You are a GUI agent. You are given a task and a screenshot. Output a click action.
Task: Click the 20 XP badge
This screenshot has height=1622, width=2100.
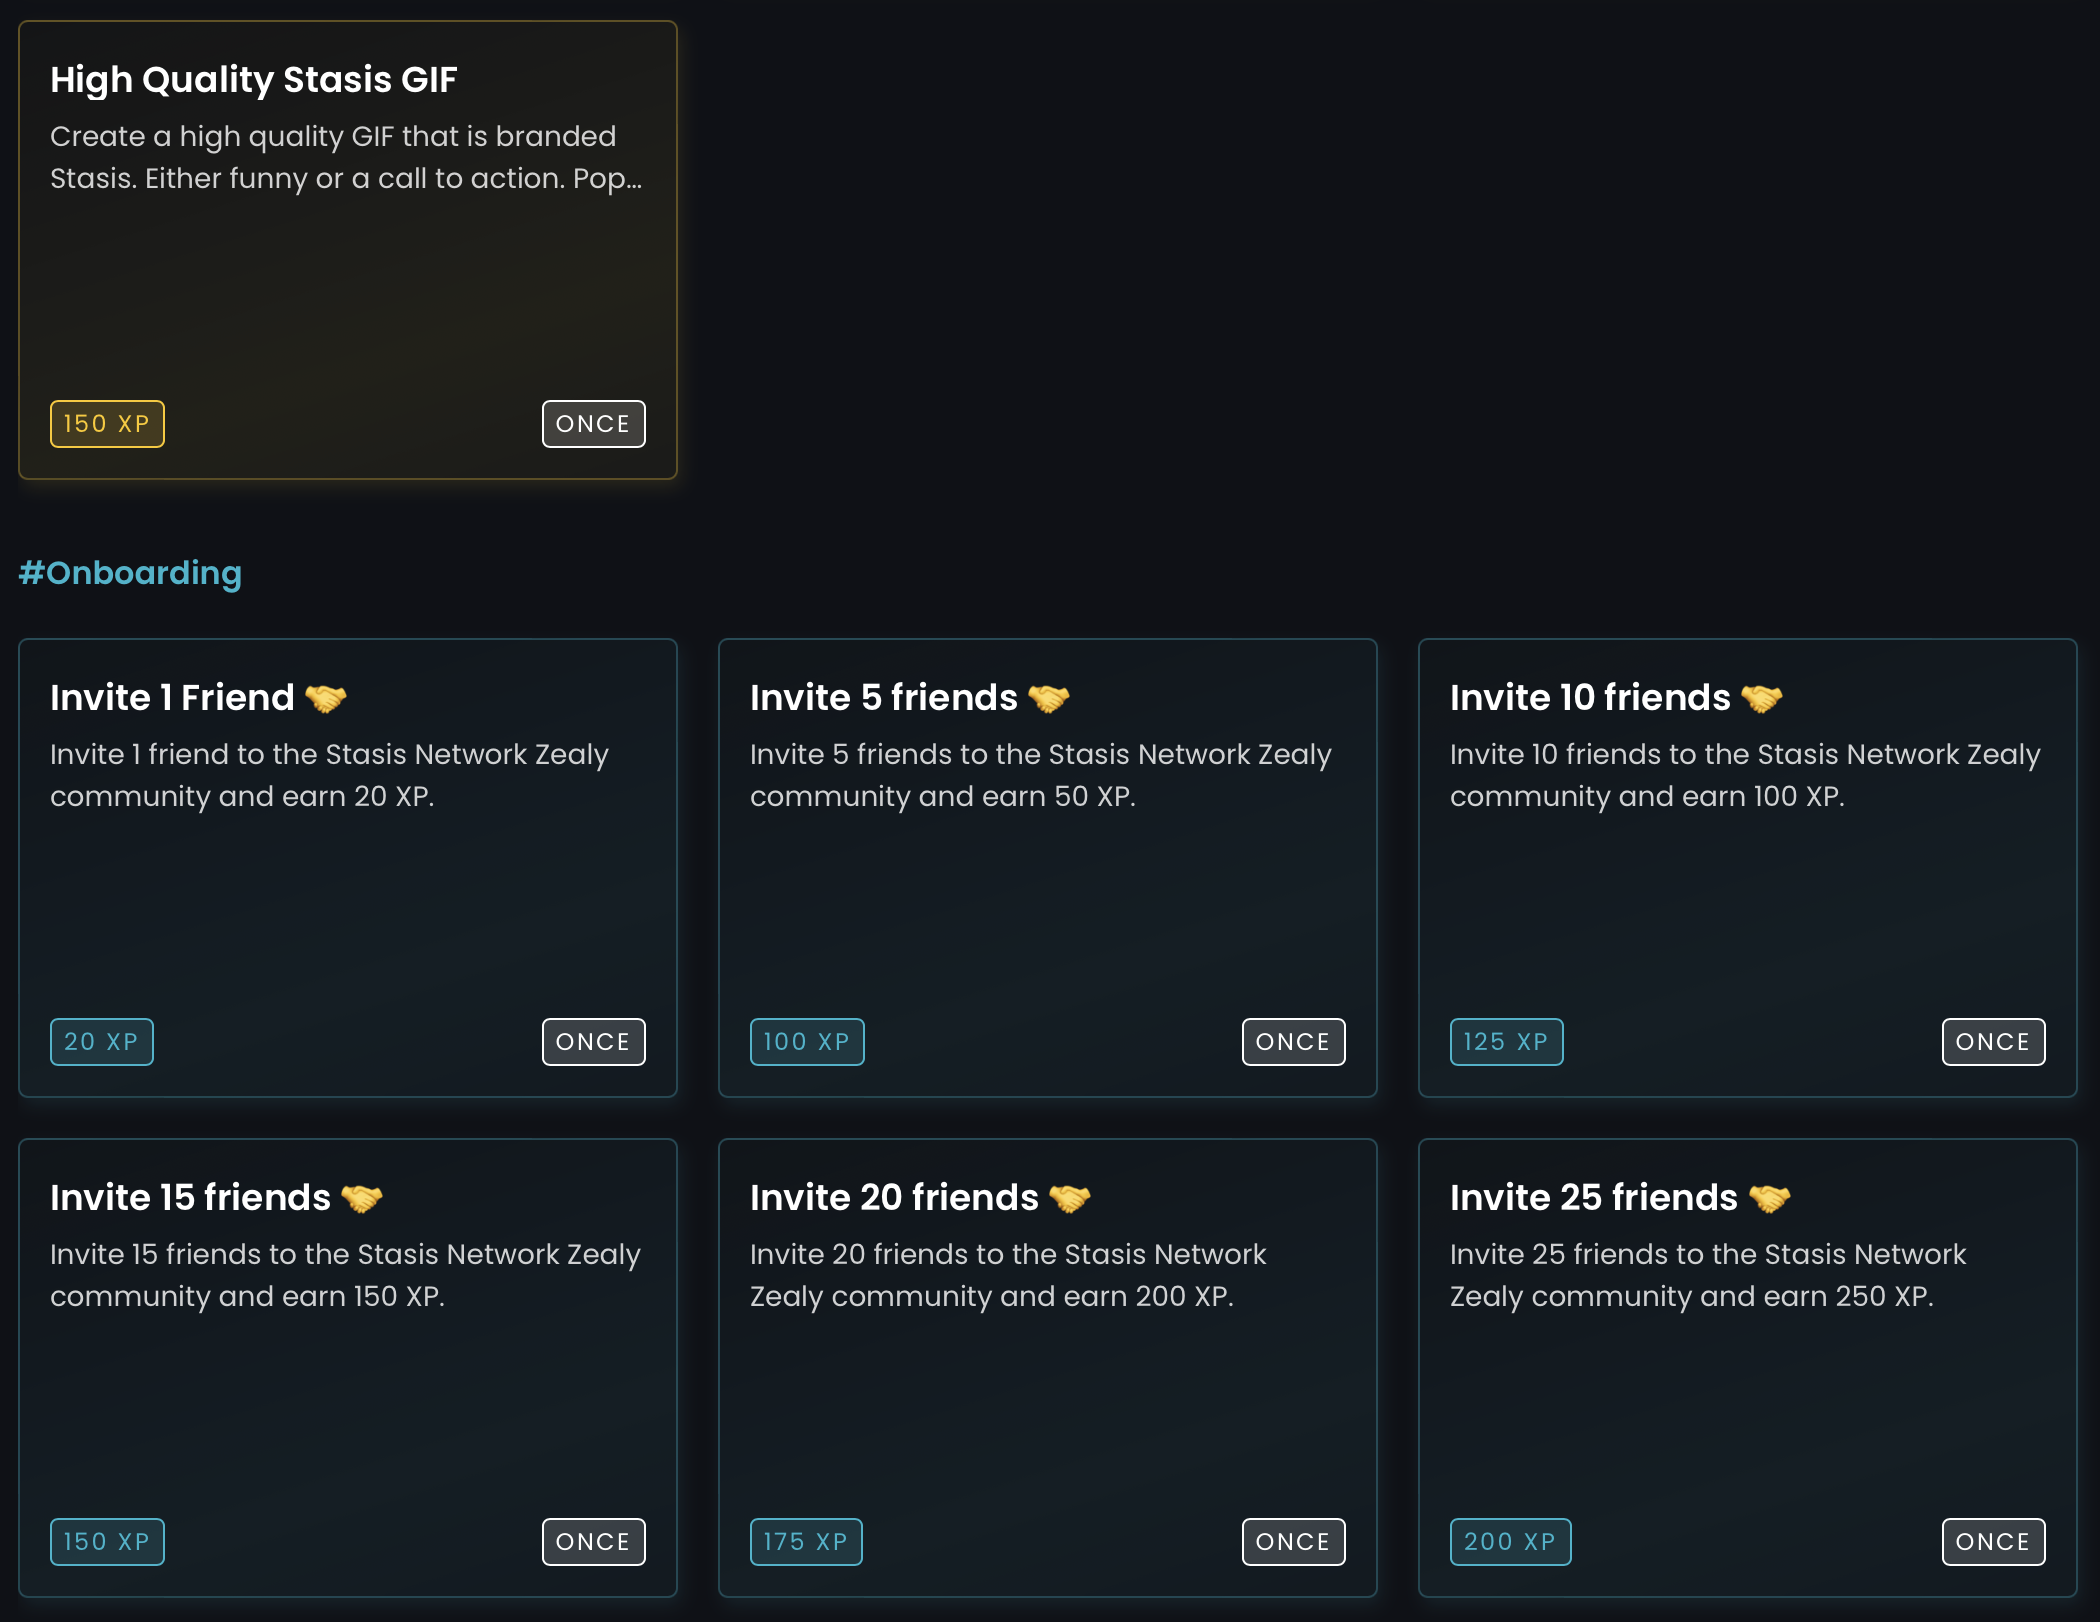click(x=102, y=1042)
